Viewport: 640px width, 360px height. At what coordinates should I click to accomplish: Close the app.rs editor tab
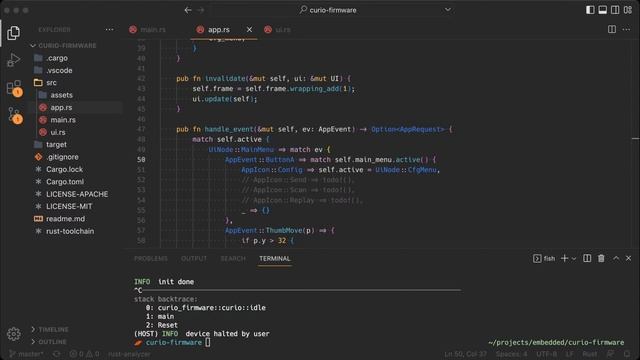(249, 29)
